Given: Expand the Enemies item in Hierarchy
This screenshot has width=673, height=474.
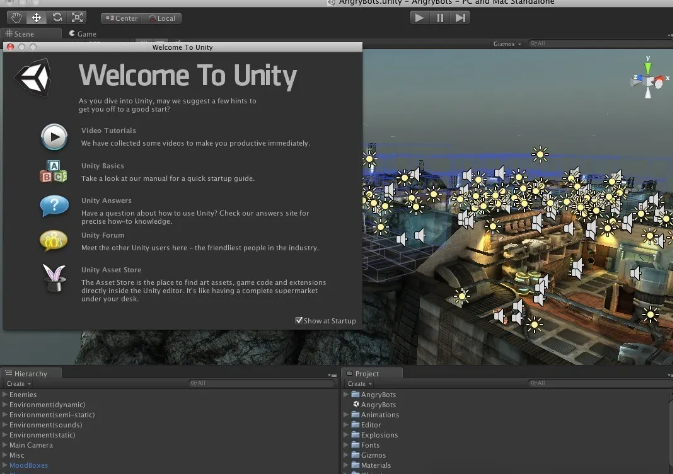Looking at the screenshot, I should tap(5, 395).
